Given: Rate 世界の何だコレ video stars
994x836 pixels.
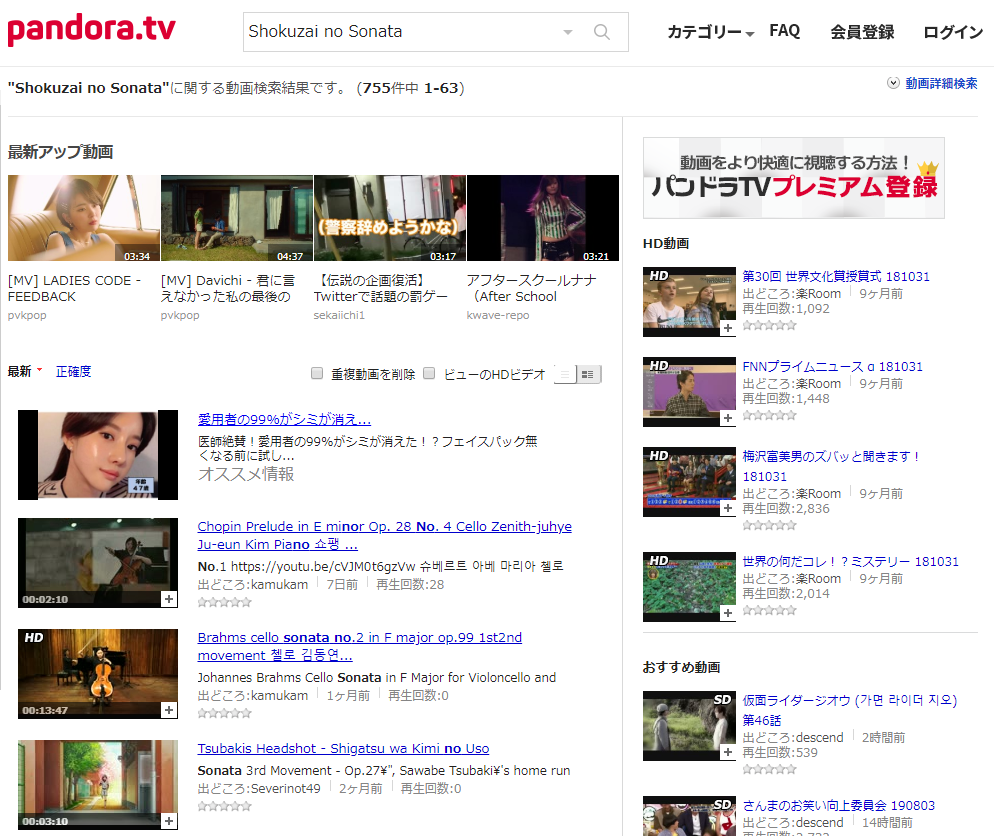Looking at the screenshot, I should [x=769, y=610].
